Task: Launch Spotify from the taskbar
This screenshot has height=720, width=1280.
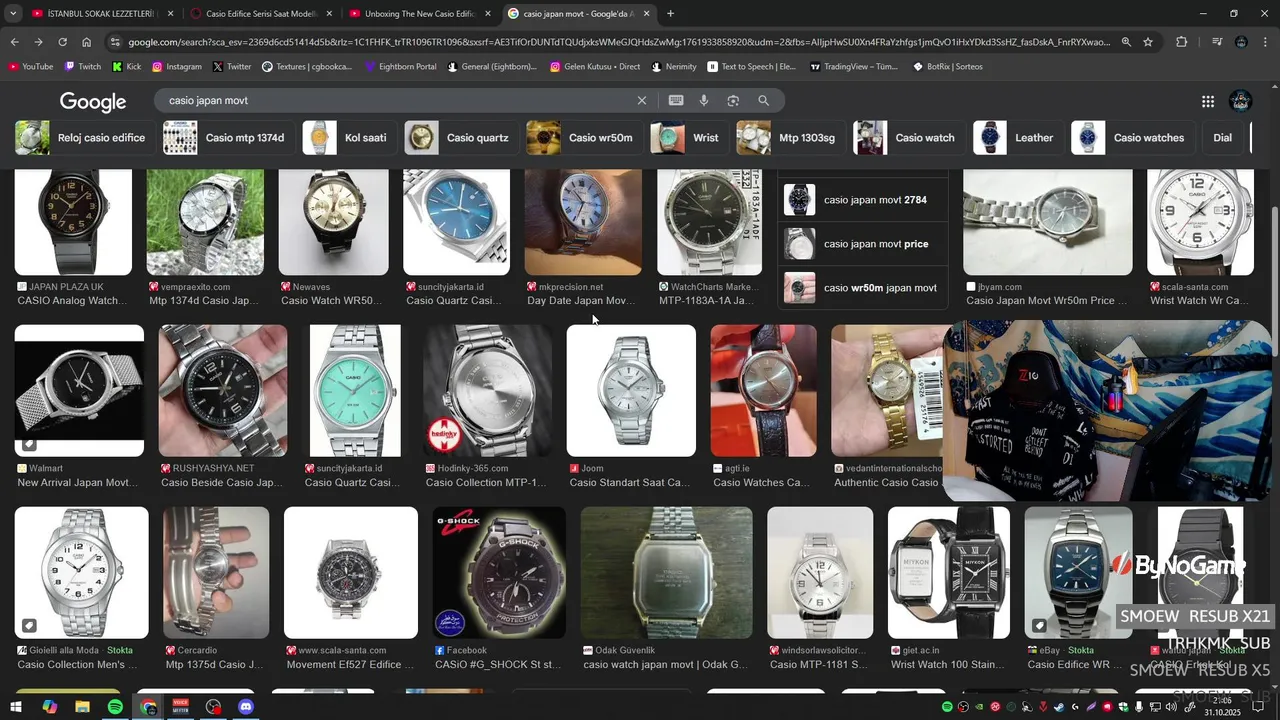Action: pos(115,707)
